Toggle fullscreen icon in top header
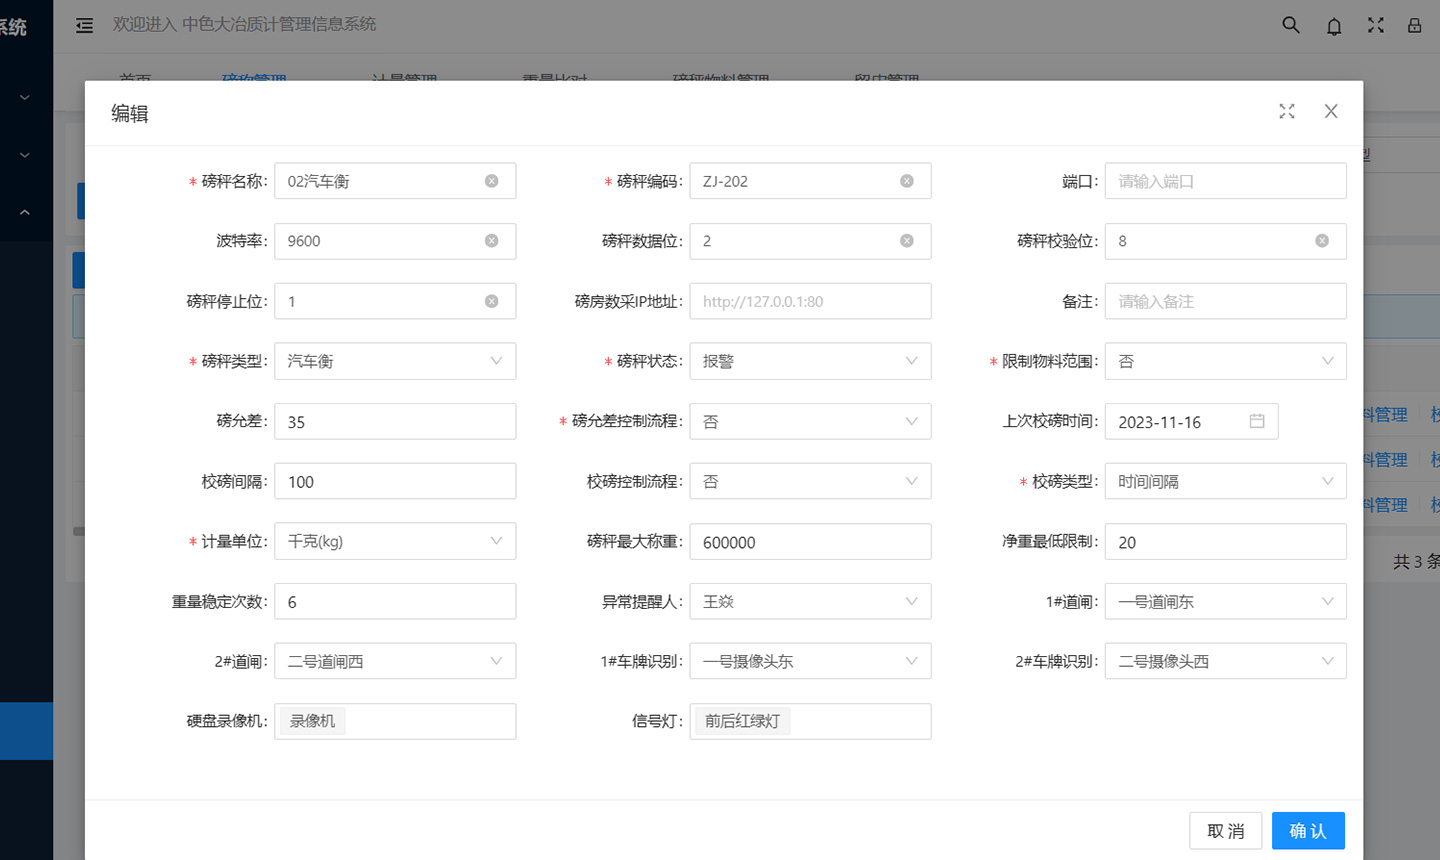Image resolution: width=1440 pixels, height=860 pixels. click(1376, 25)
